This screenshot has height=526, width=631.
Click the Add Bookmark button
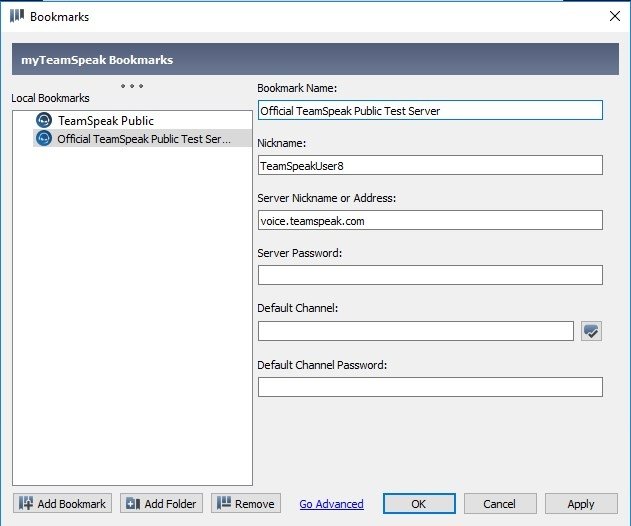click(62, 503)
